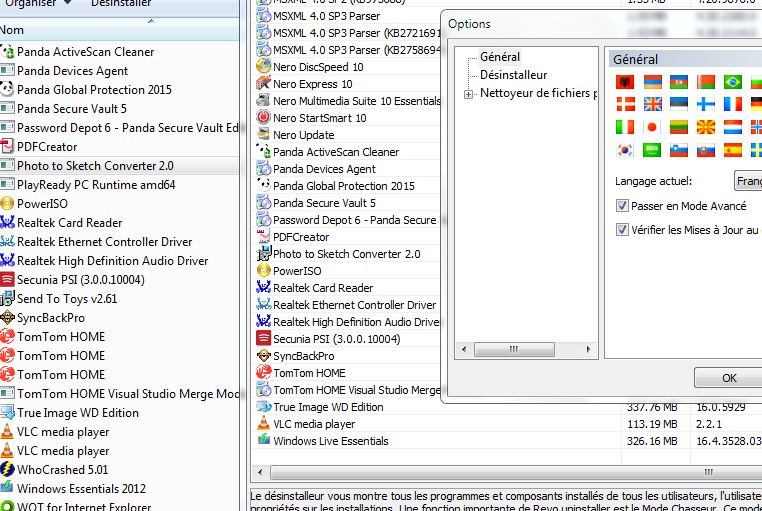This screenshot has width=762, height=511.
Task: Select Nettoyeur de fichiers tree item
Action: pos(538,93)
